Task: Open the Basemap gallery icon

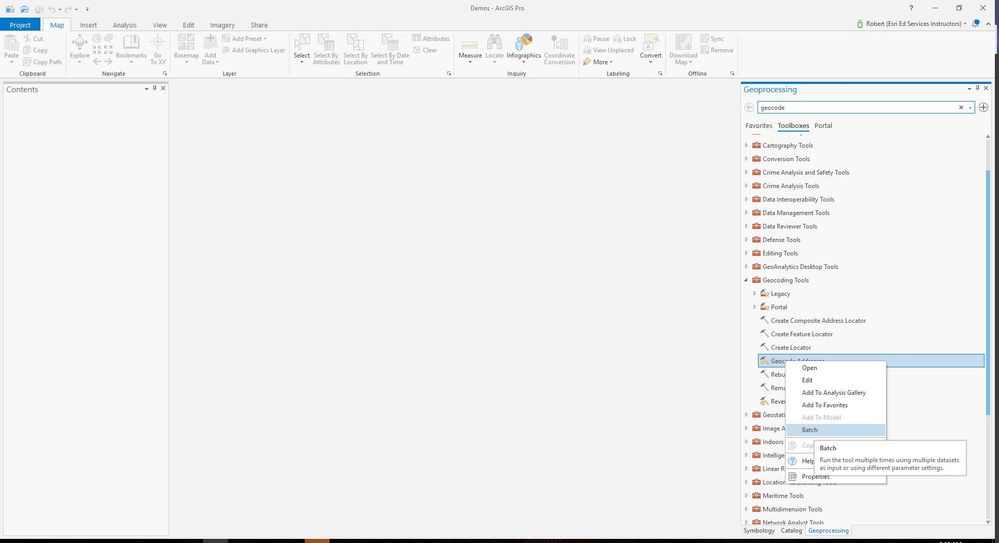Action: pos(186,43)
